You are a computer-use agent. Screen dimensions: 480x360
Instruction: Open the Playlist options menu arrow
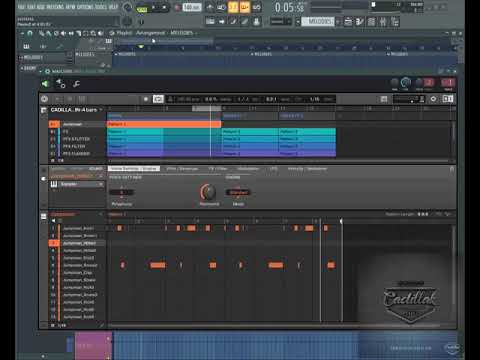(x=22, y=33)
